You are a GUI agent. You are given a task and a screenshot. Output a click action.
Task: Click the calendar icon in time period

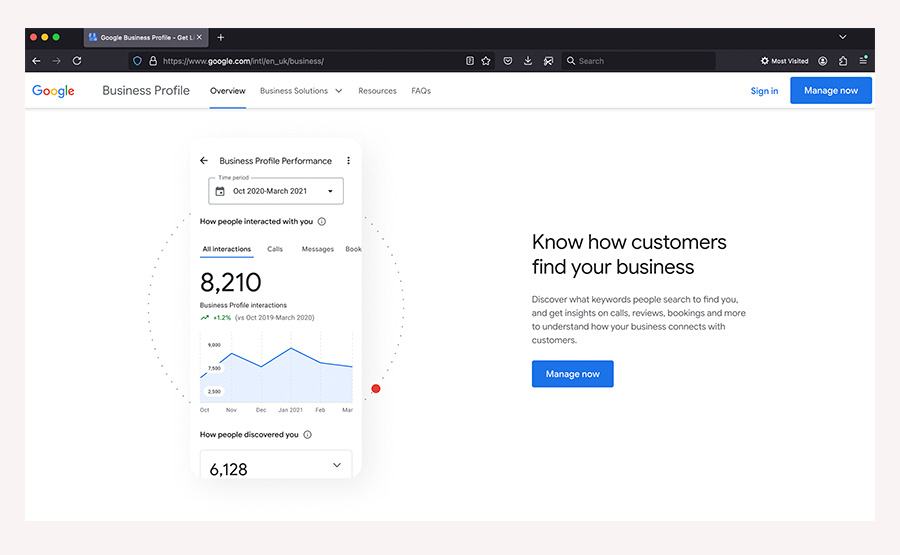[220, 191]
